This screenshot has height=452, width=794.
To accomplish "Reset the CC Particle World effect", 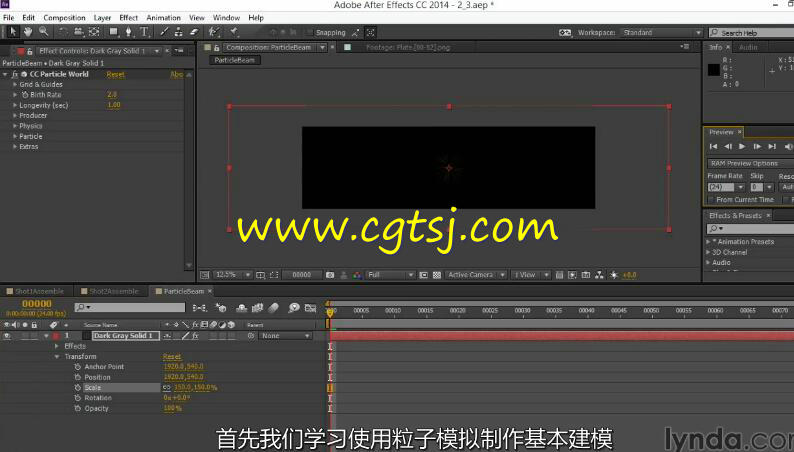I will [x=115, y=74].
